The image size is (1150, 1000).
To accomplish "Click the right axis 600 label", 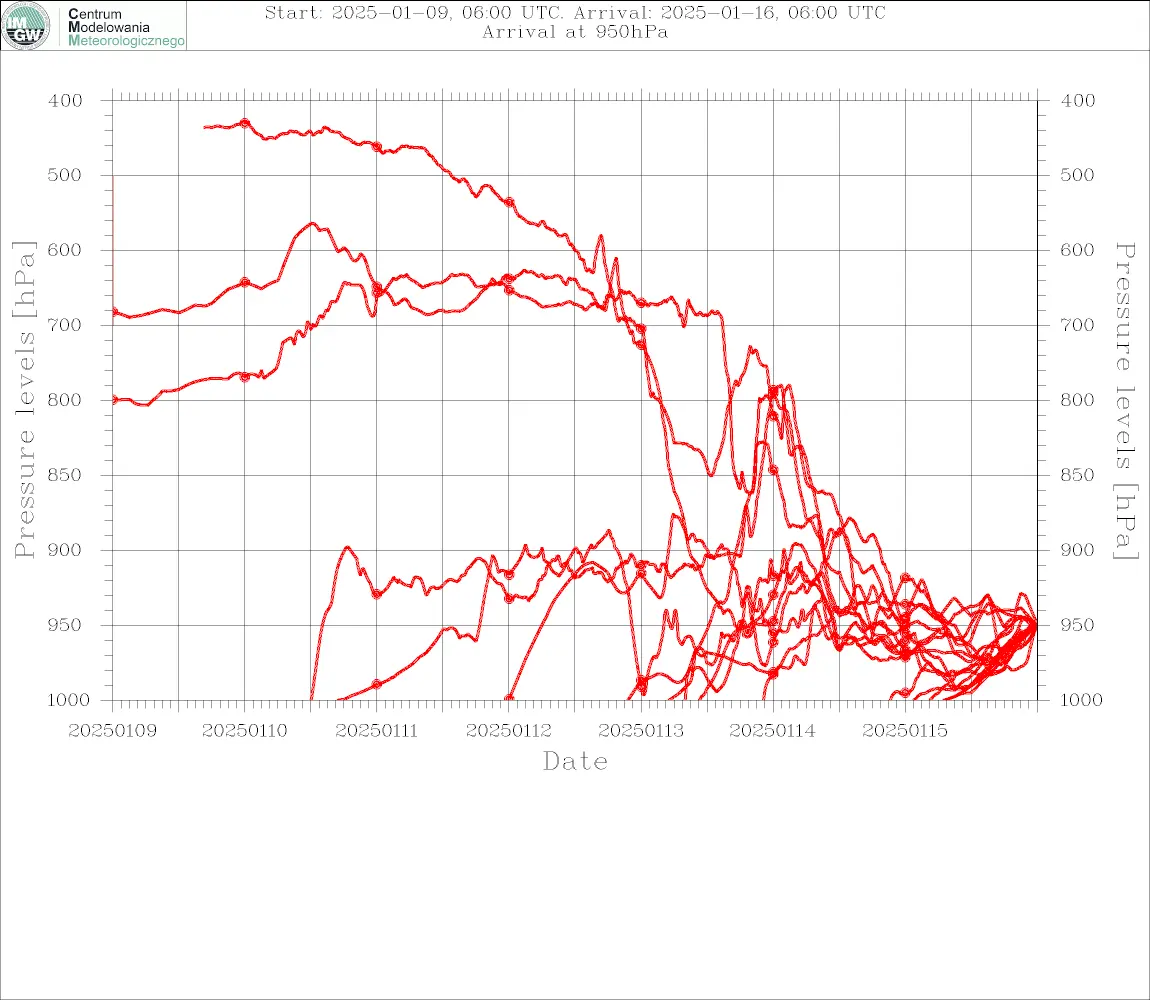I will 1077,250.
